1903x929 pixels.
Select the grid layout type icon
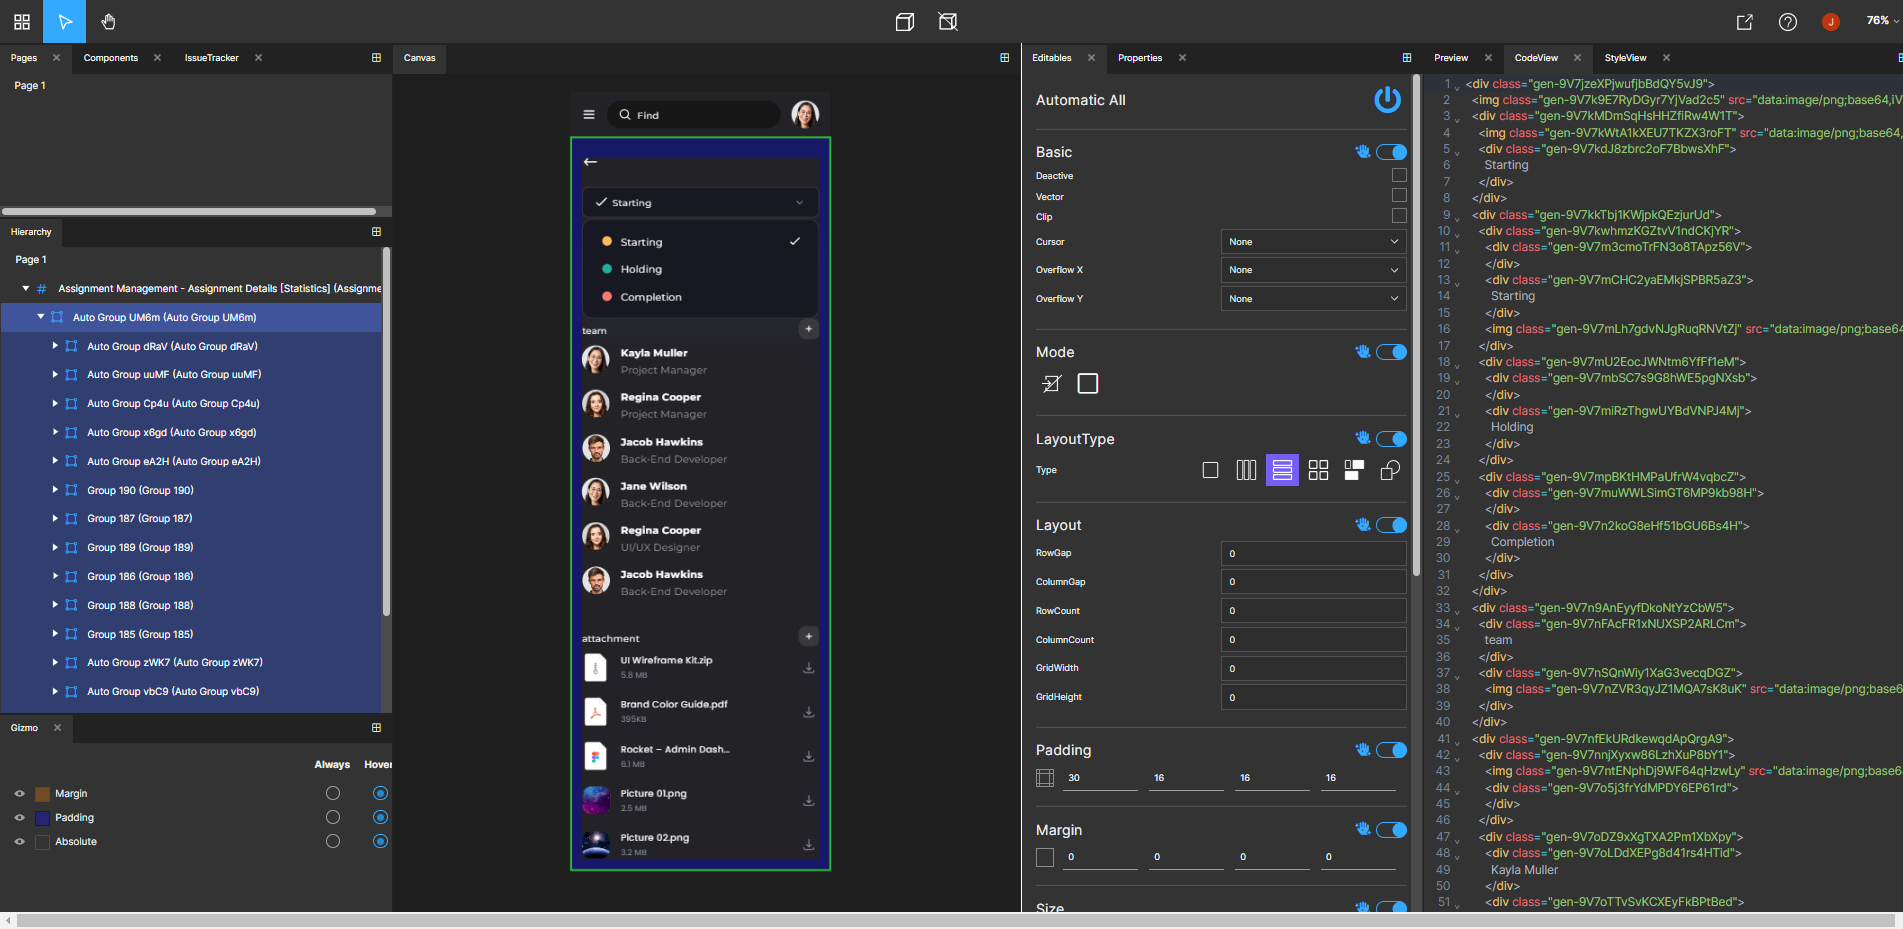pyautogui.click(x=1318, y=469)
